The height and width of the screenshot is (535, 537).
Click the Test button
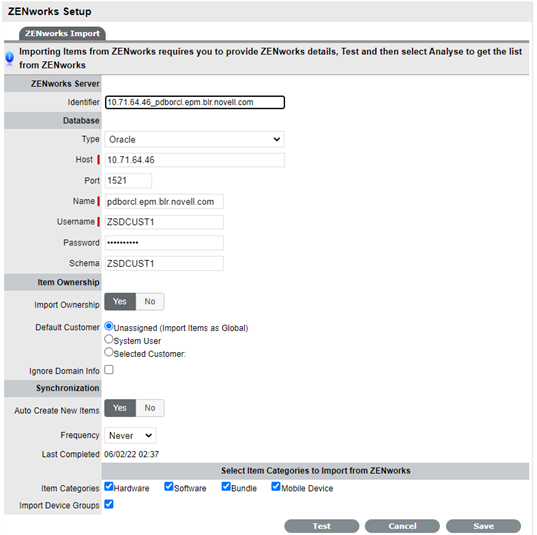coord(322,526)
